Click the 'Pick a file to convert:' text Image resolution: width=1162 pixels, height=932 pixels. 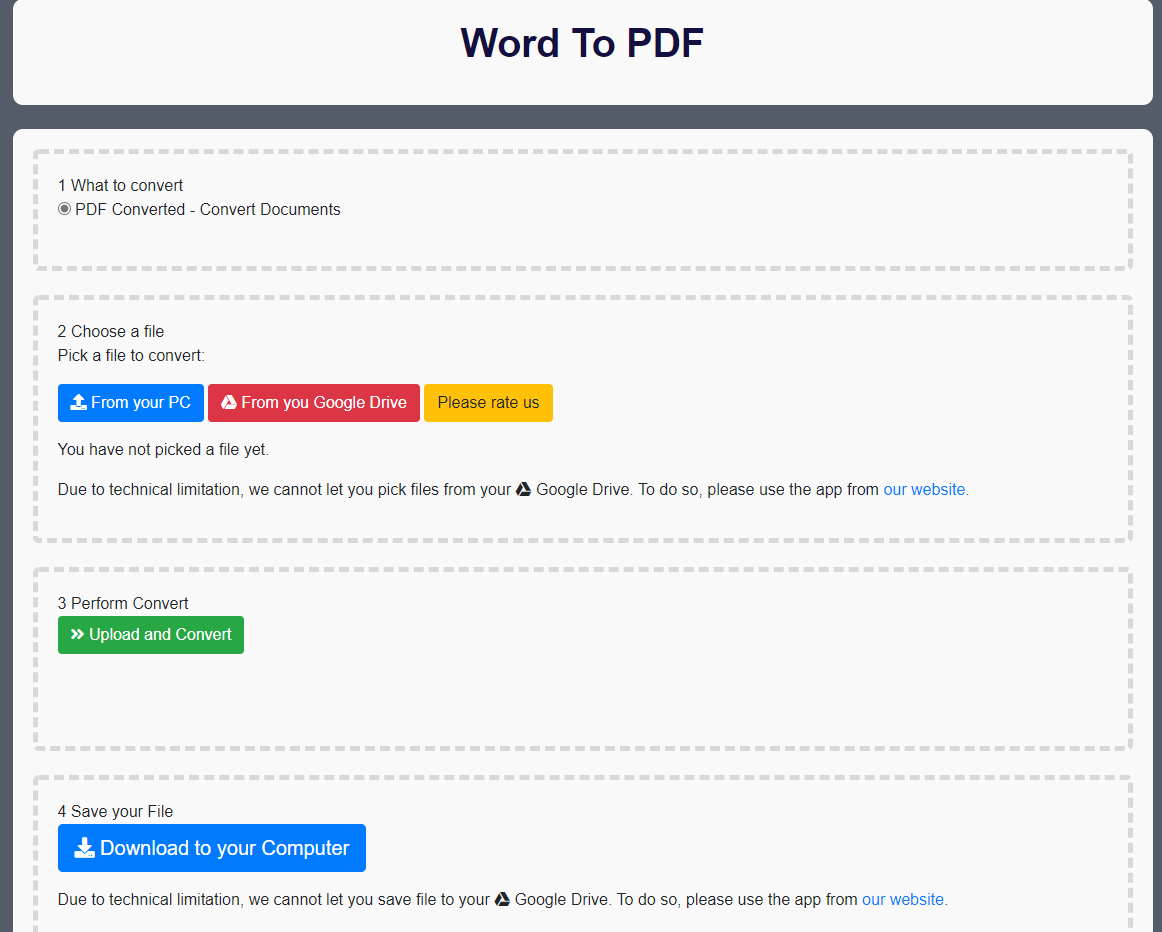(131, 356)
